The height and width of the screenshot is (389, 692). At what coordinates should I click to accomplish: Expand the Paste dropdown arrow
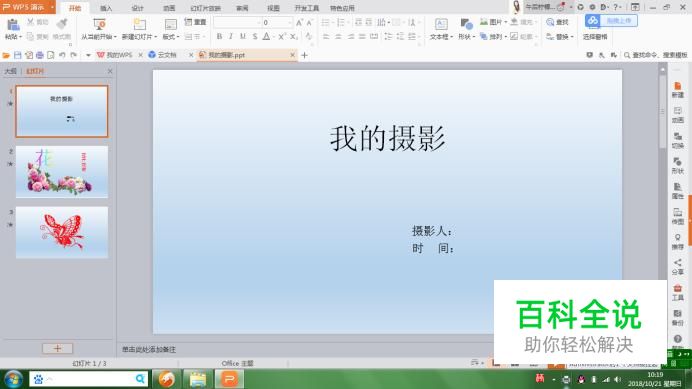(21, 37)
